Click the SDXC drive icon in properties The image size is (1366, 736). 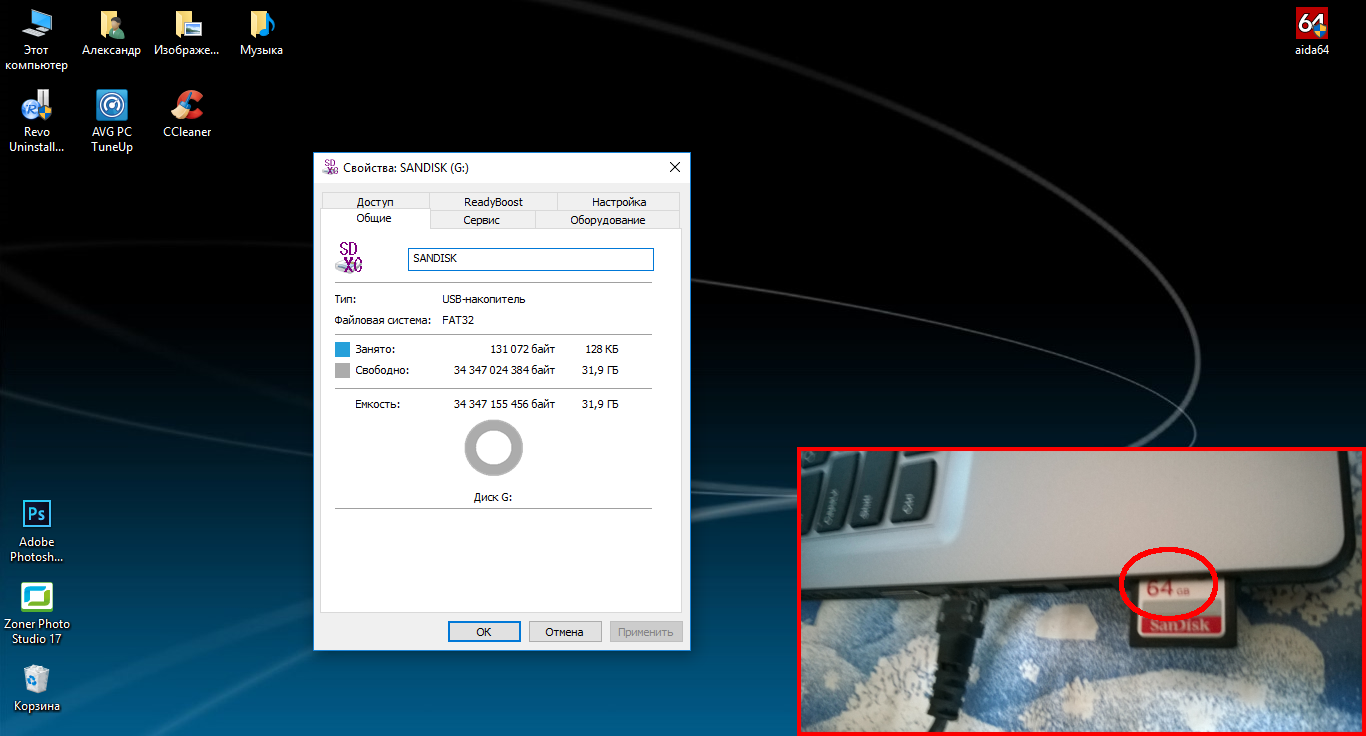point(350,258)
